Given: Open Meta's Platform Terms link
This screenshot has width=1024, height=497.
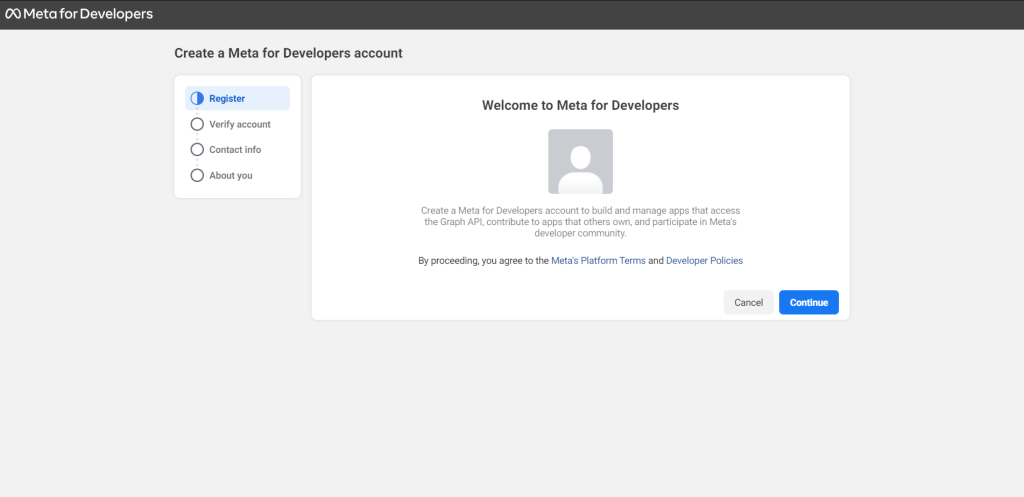Looking at the screenshot, I should (598, 261).
